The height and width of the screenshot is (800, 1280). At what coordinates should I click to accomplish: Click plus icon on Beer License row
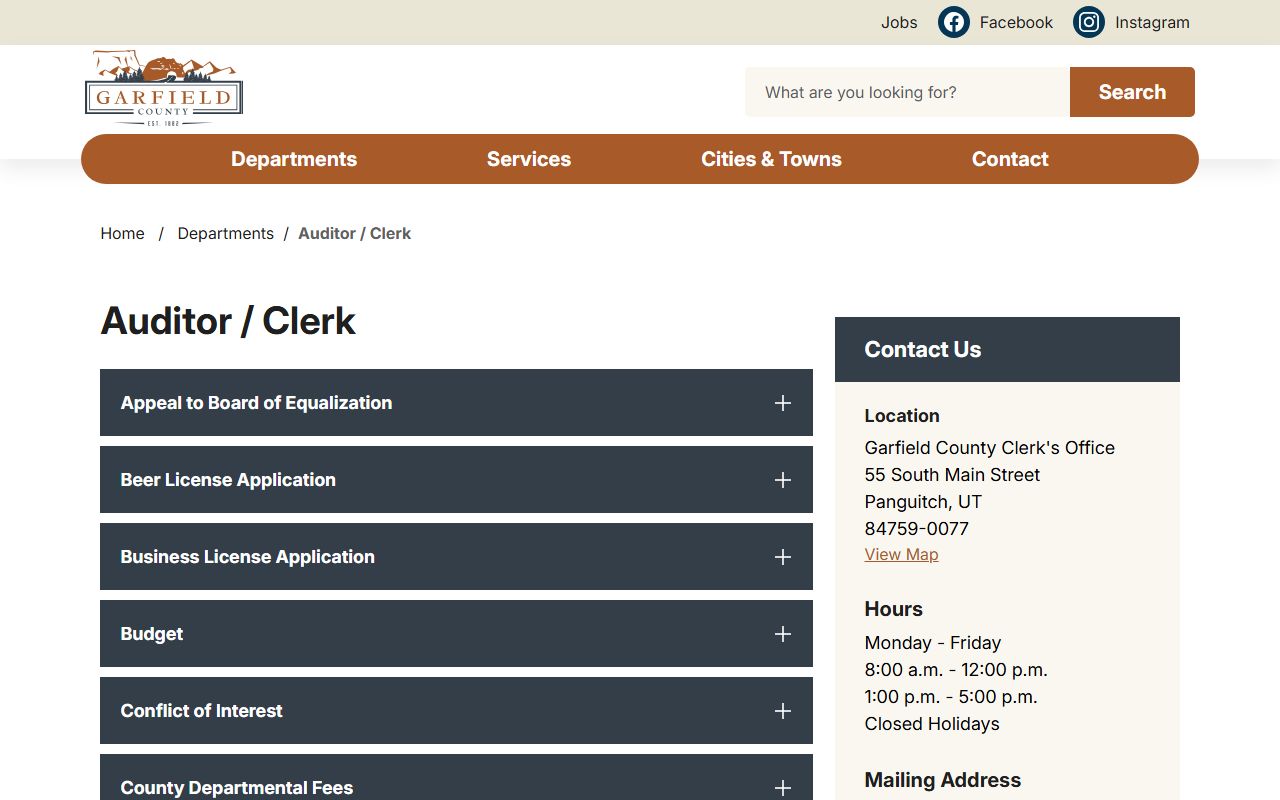[783, 480]
